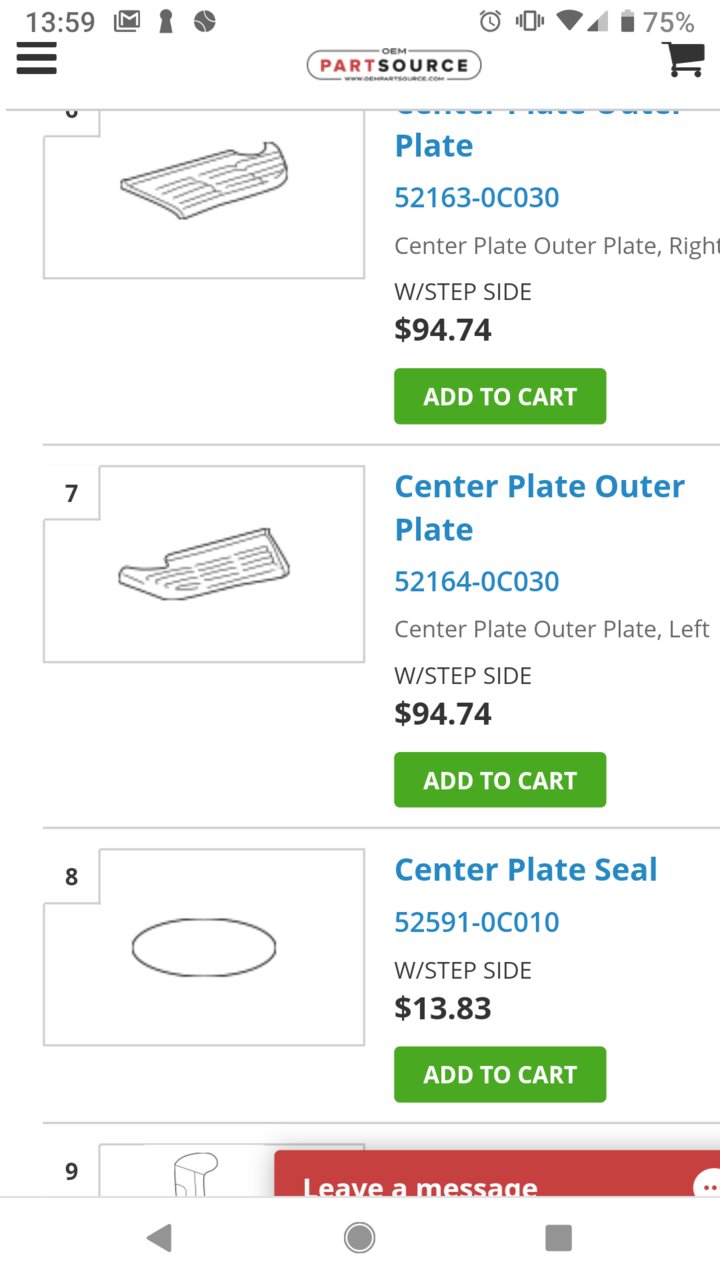Image resolution: width=720 pixels, height=1280 pixels.
Task: Add part 52164-0C030 to cart
Action: (x=500, y=780)
